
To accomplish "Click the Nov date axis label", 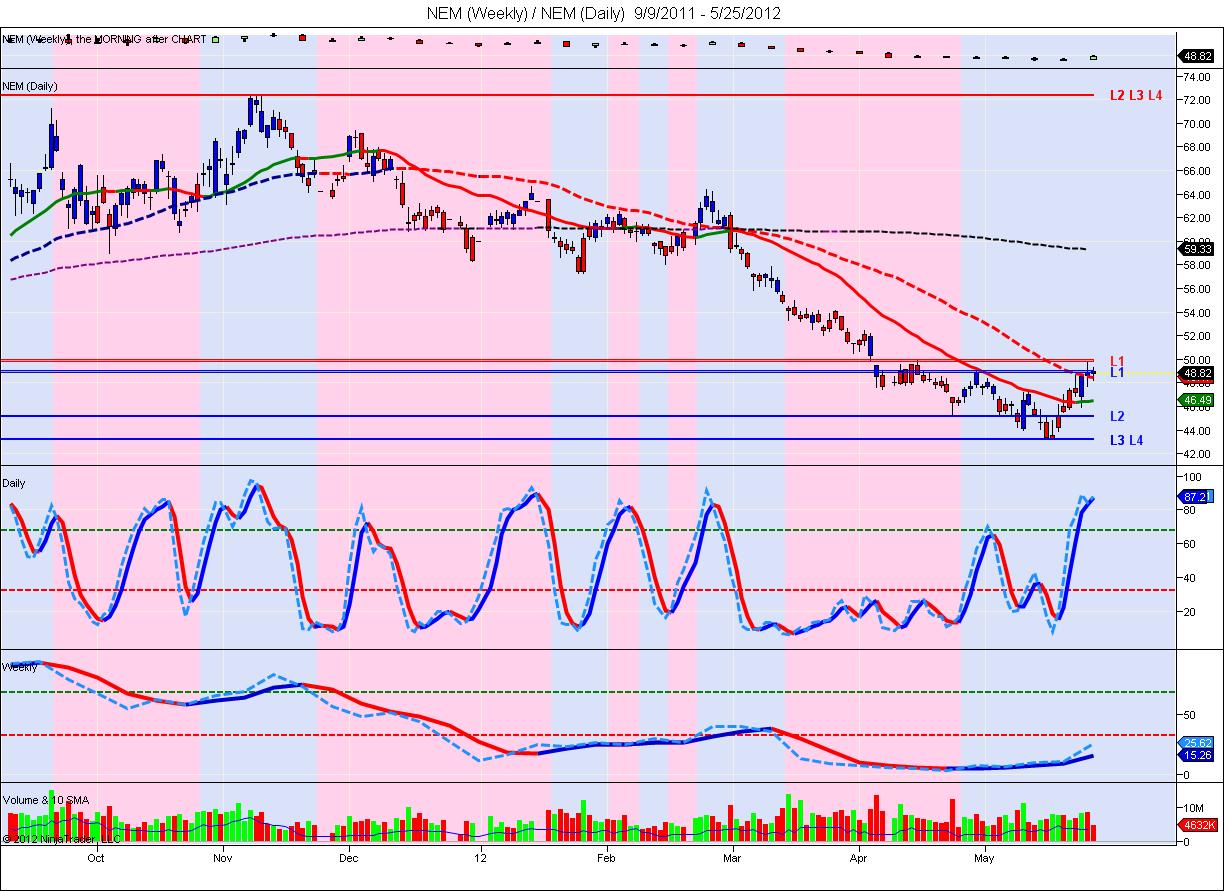I will click(x=222, y=858).
